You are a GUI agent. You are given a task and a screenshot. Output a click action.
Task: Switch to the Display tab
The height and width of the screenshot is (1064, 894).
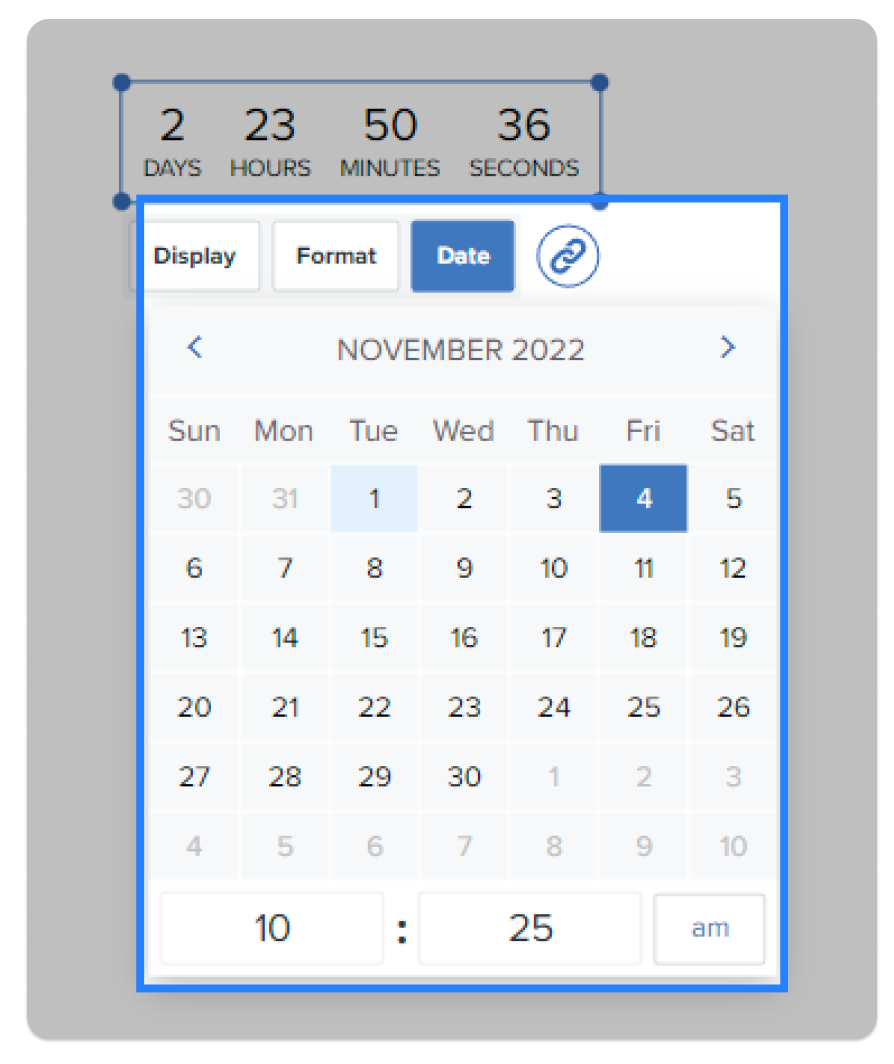pyautogui.click(x=198, y=256)
